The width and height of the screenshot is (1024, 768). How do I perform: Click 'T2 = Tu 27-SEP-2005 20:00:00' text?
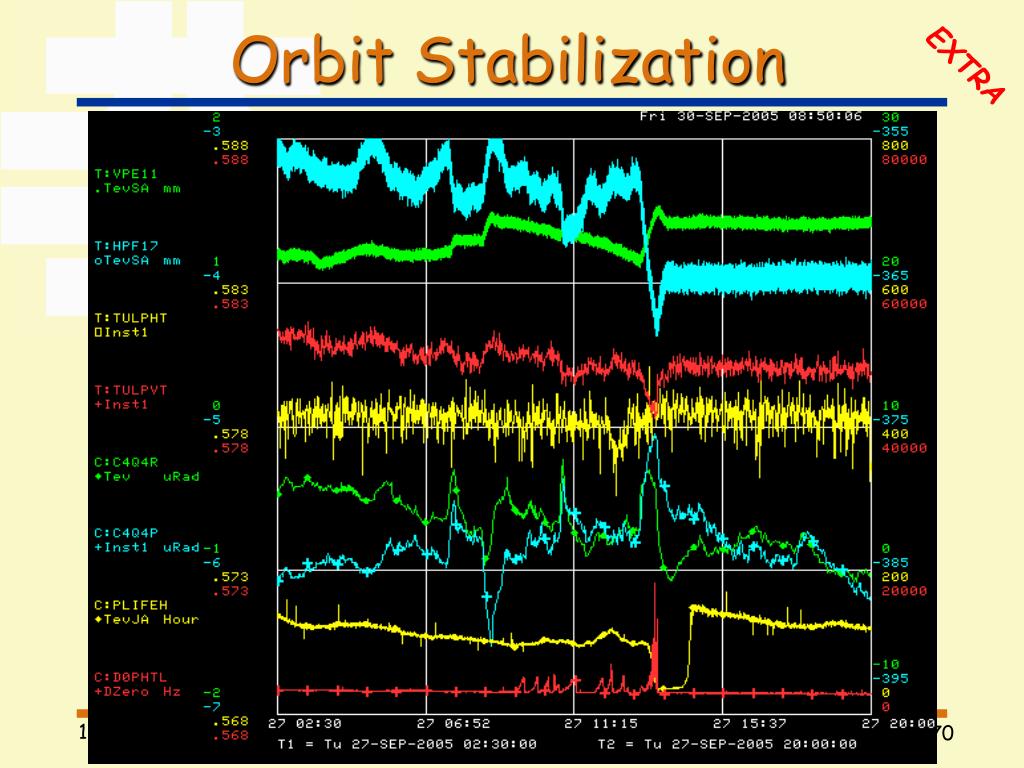click(x=727, y=744)
